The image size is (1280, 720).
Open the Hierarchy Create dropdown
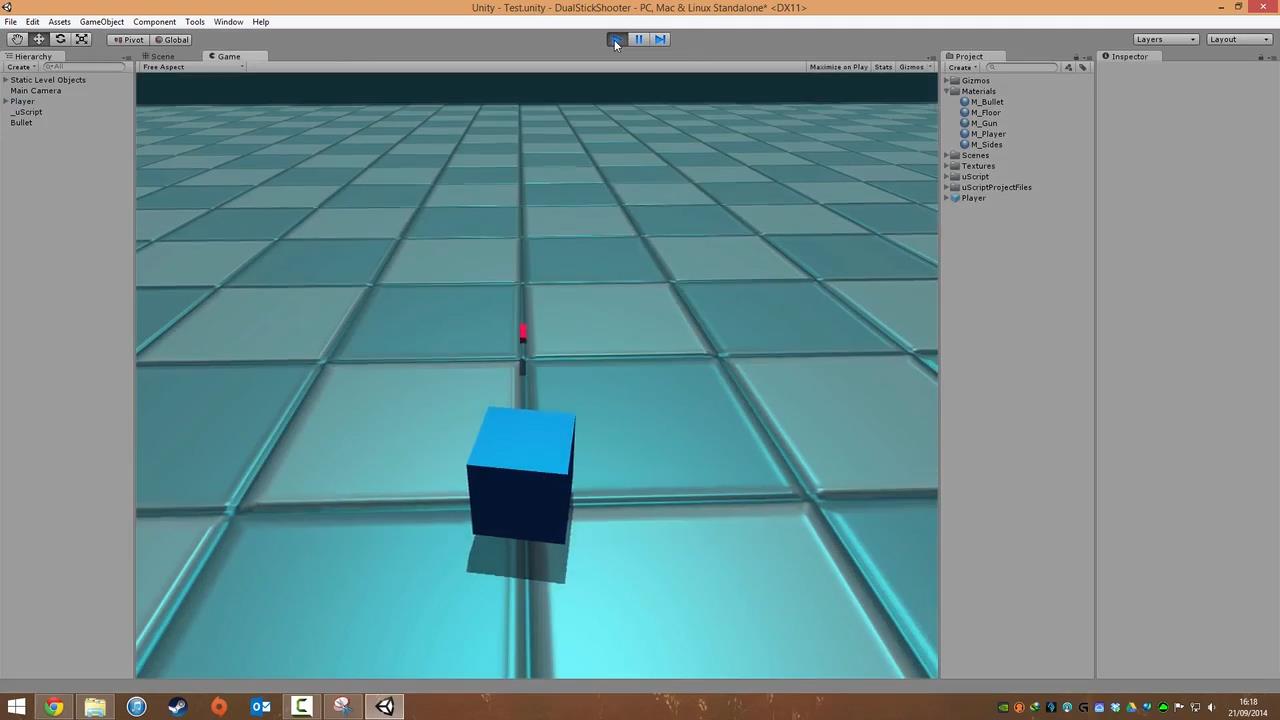click(x=21, y=67)
